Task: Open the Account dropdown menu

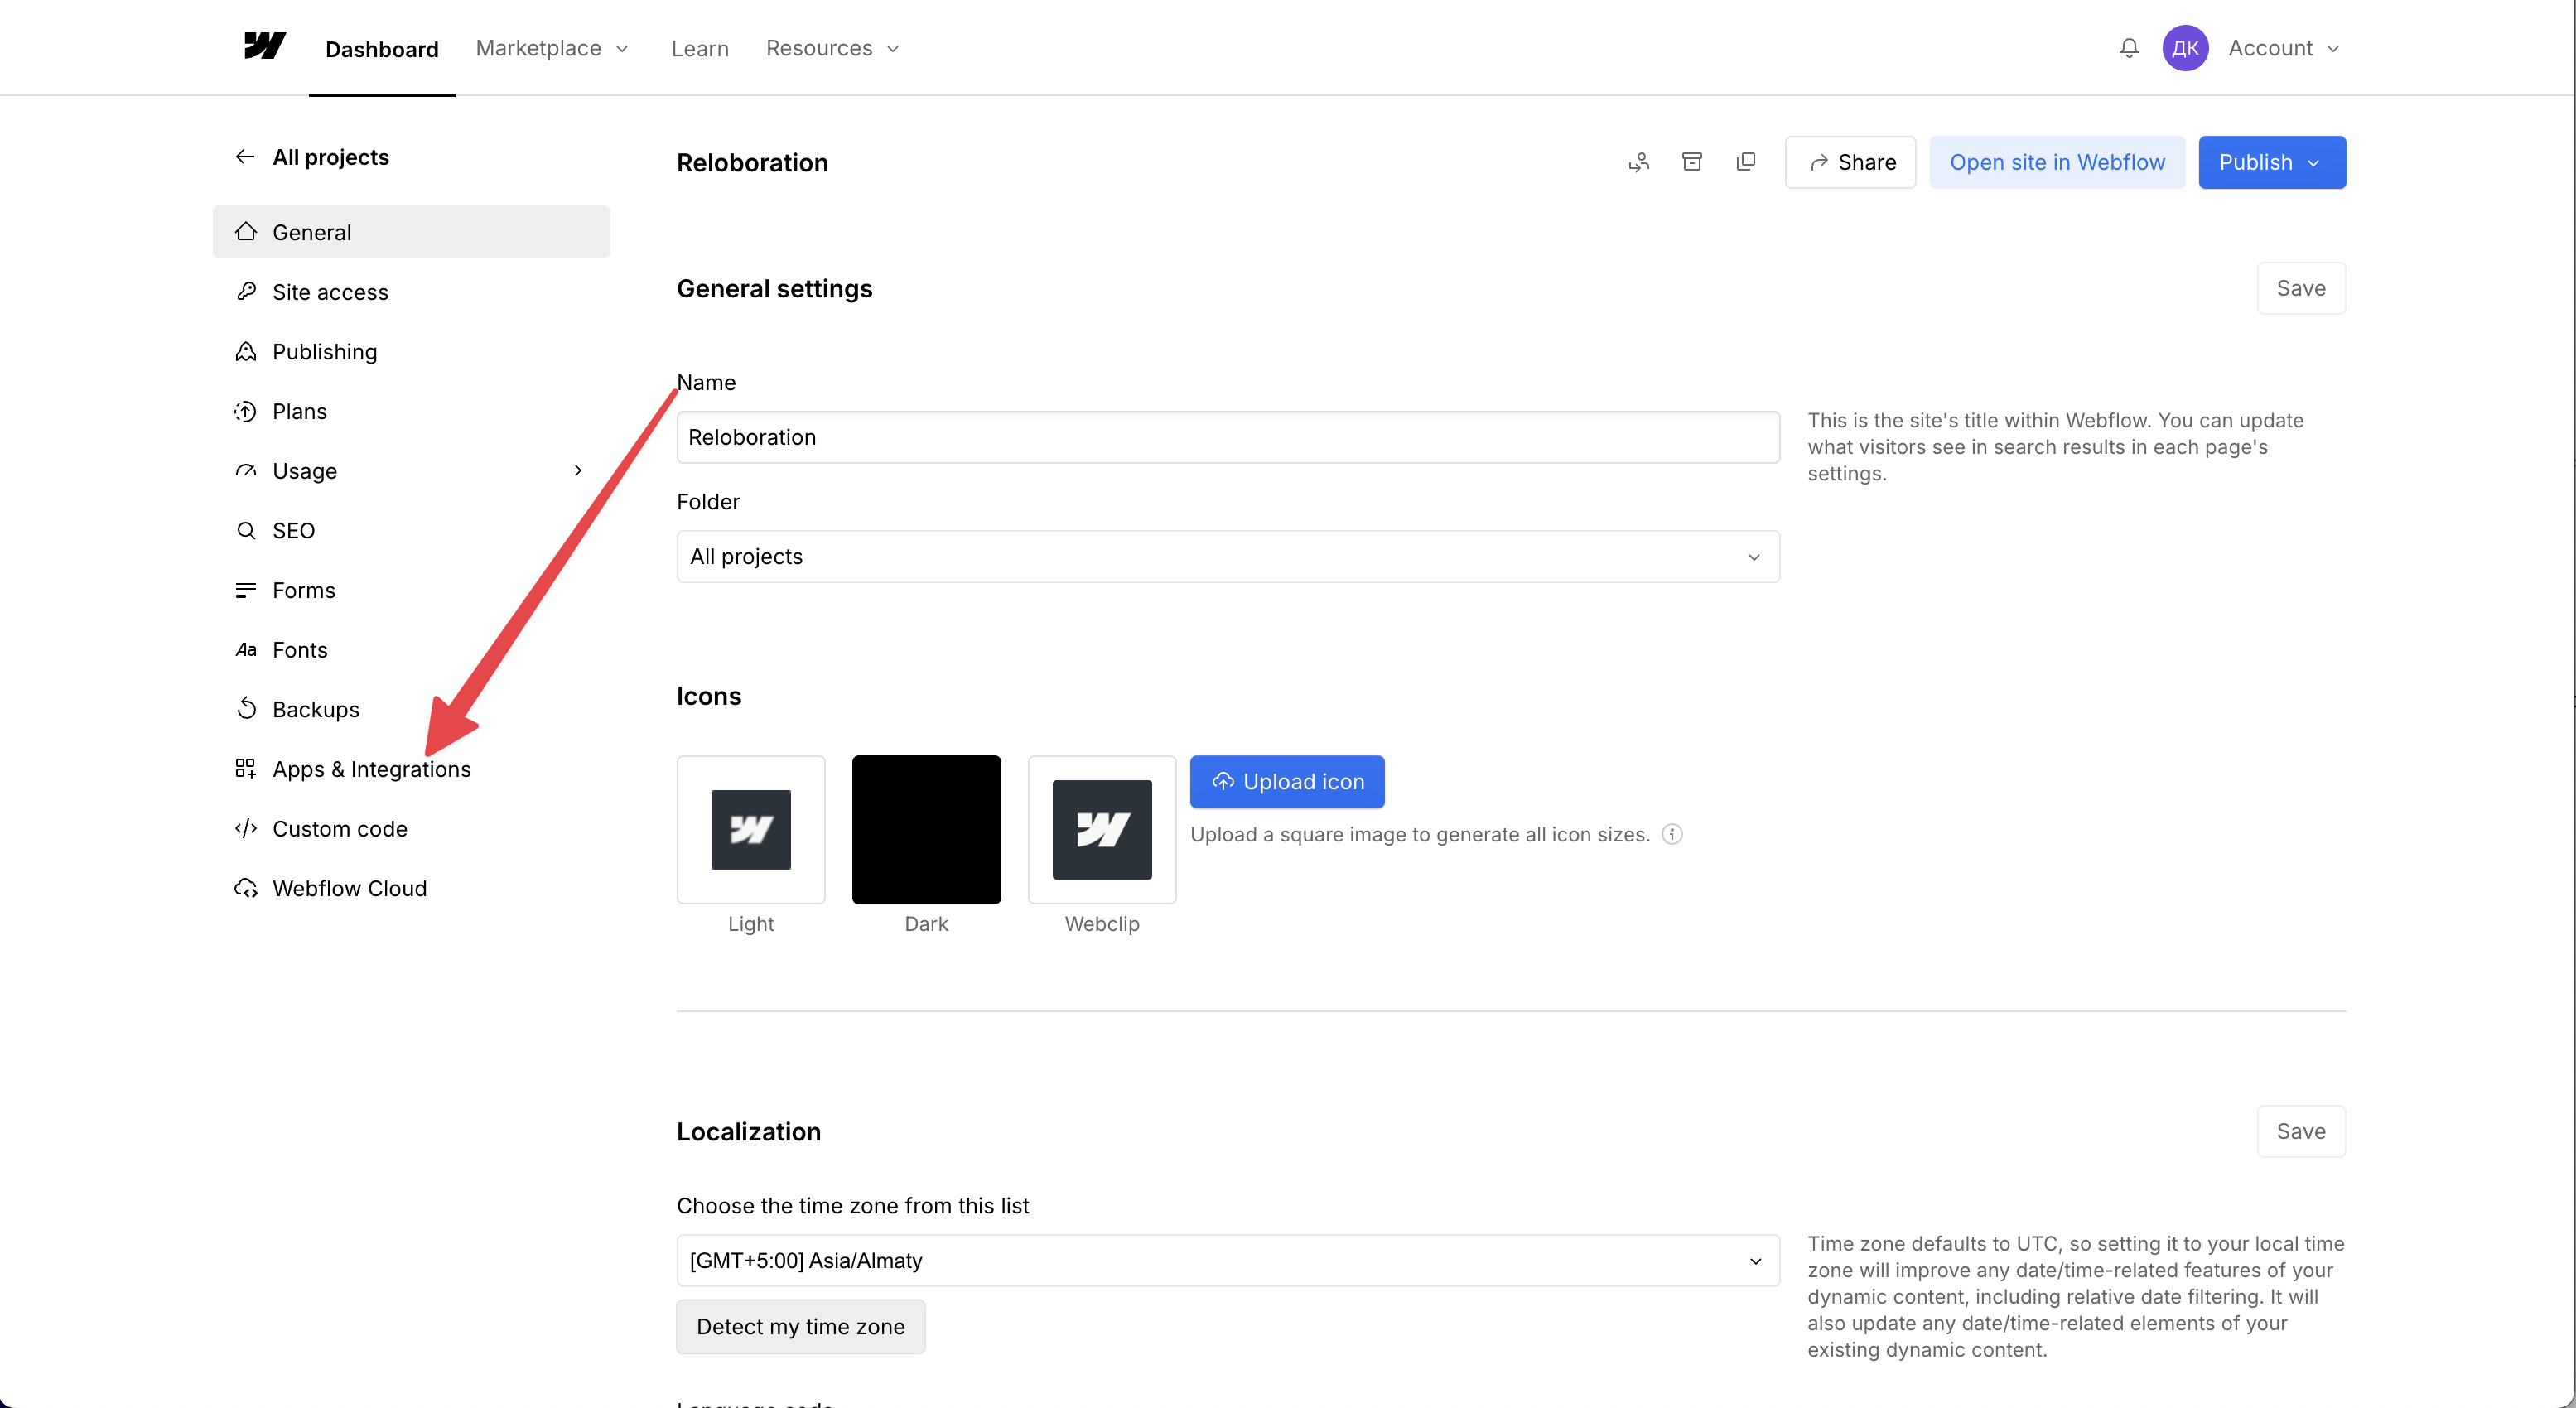Action: click(x=2284, y=48)
